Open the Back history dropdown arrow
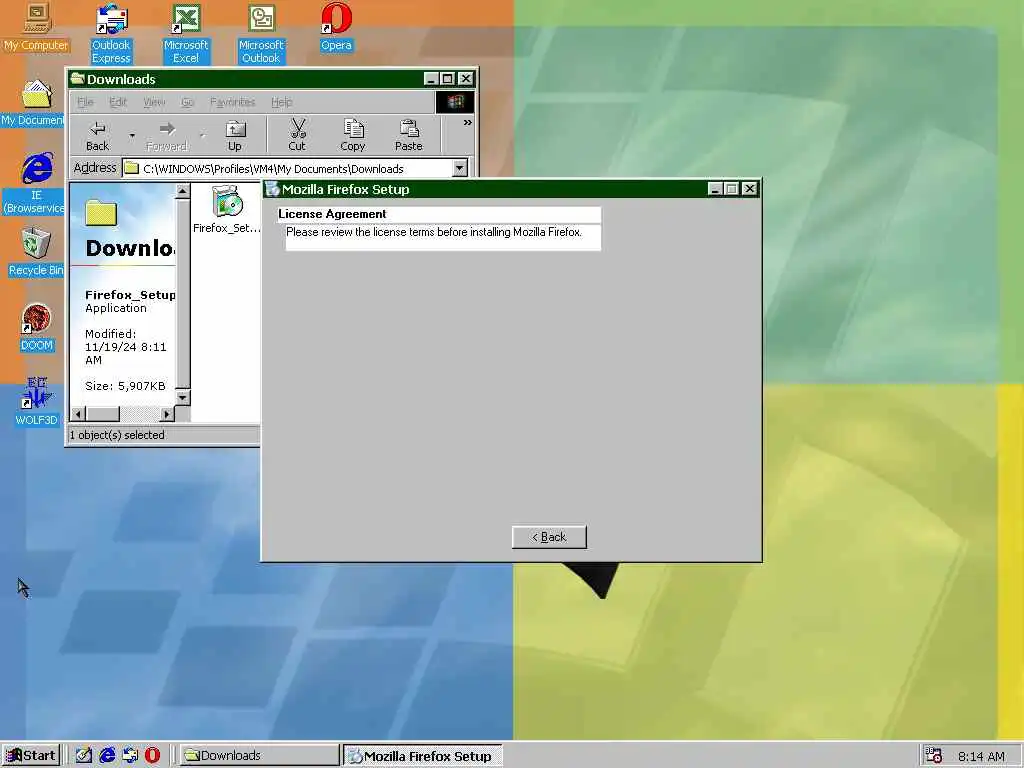 132,136
